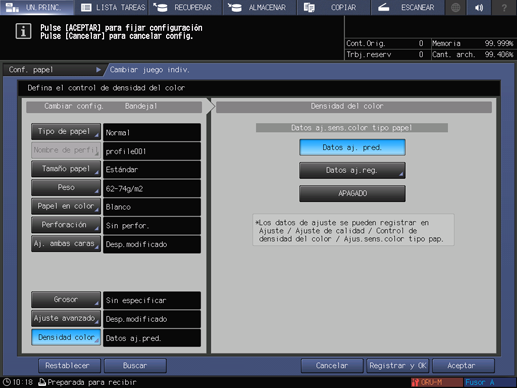Open the Tipo de papel setting
Image resolution: width=517 pixels, height=388 pixels.
(x=66, y=131)
